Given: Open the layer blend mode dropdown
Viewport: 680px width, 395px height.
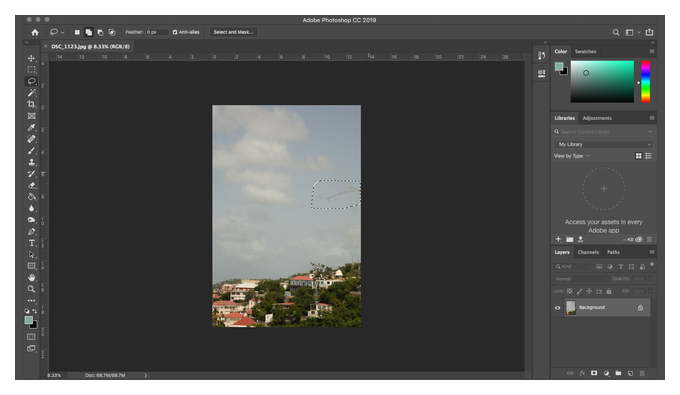Looking at the screenshot, I should [x=579, y=279].
